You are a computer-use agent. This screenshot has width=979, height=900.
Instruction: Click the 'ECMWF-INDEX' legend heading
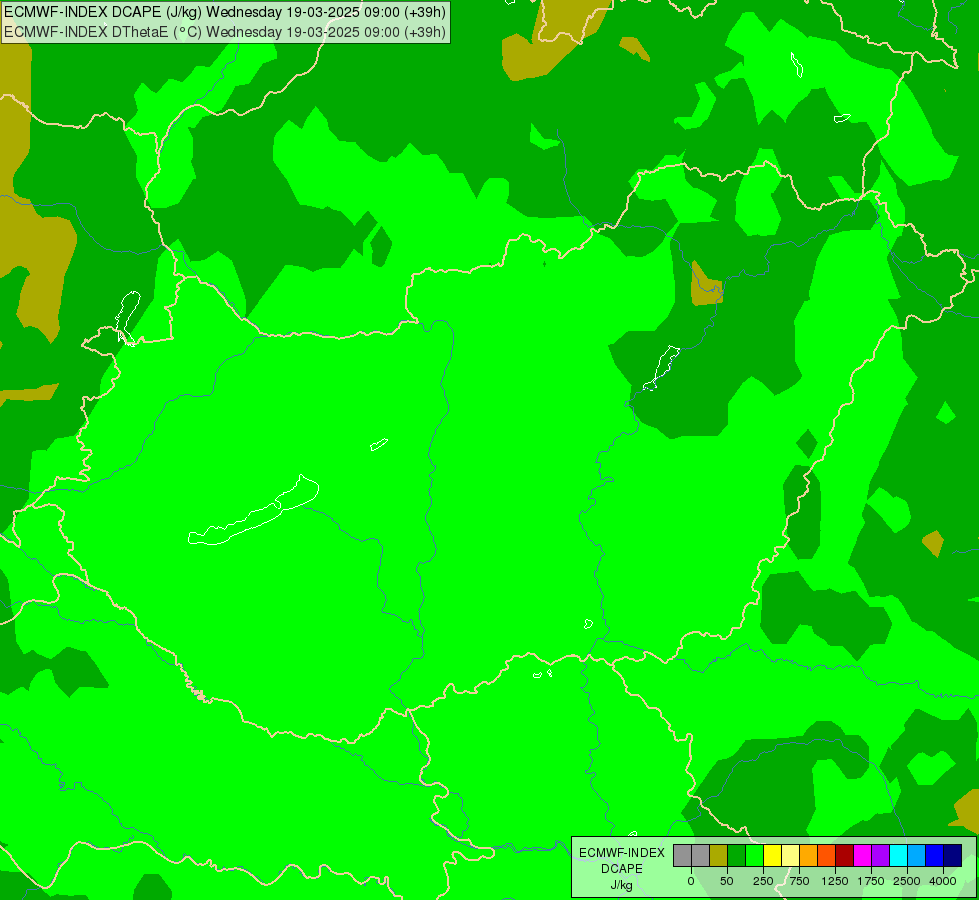622,853
